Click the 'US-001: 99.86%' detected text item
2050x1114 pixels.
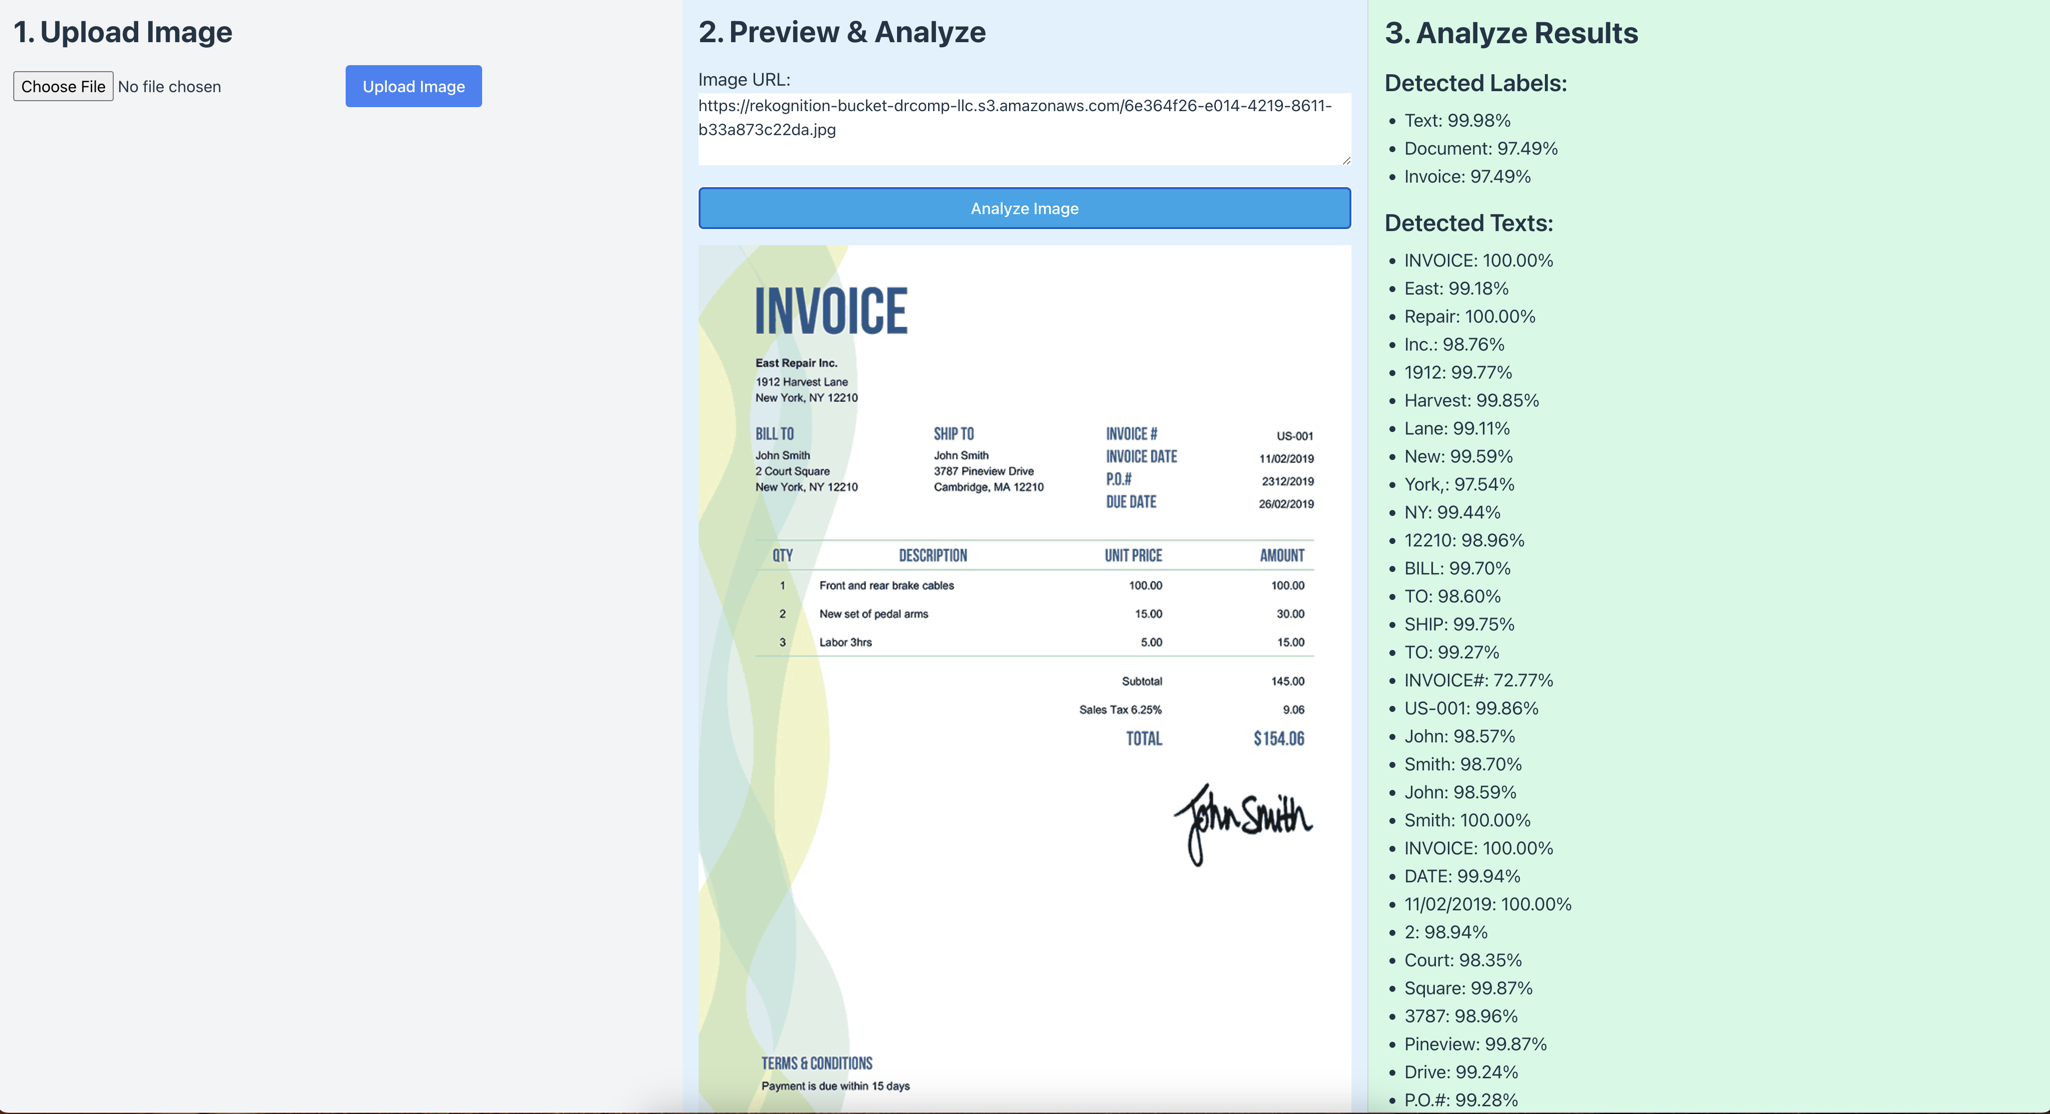pos(1471,708)
